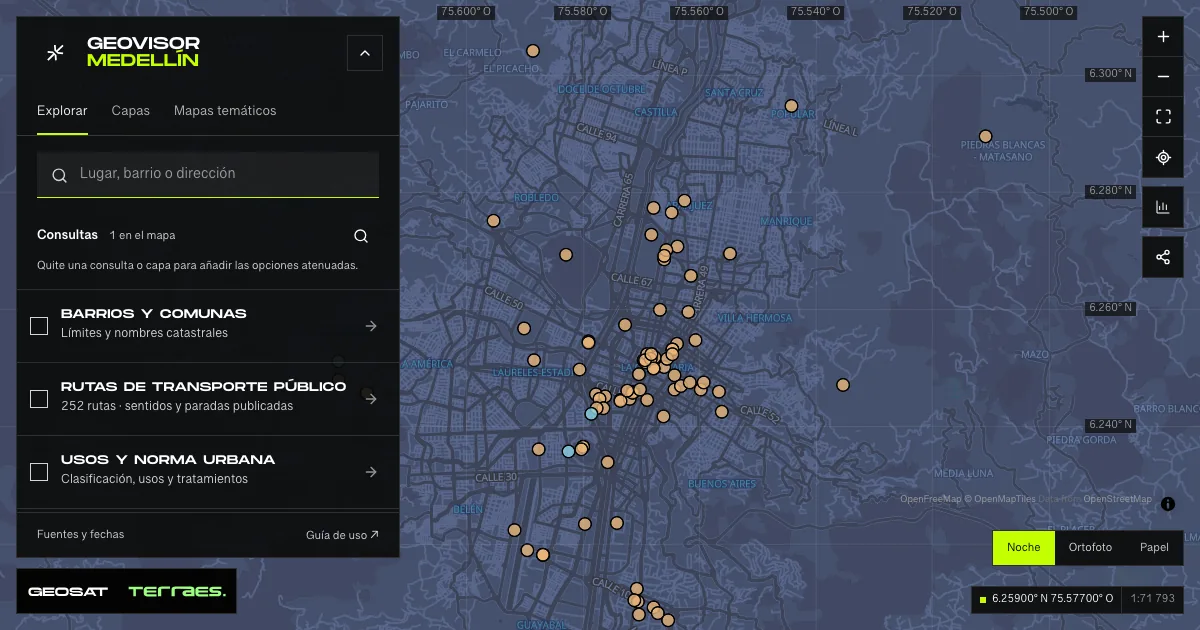Open the OpenFreeMap attribution link
This screenshot has width=1200, height=630.
[930, 499]
